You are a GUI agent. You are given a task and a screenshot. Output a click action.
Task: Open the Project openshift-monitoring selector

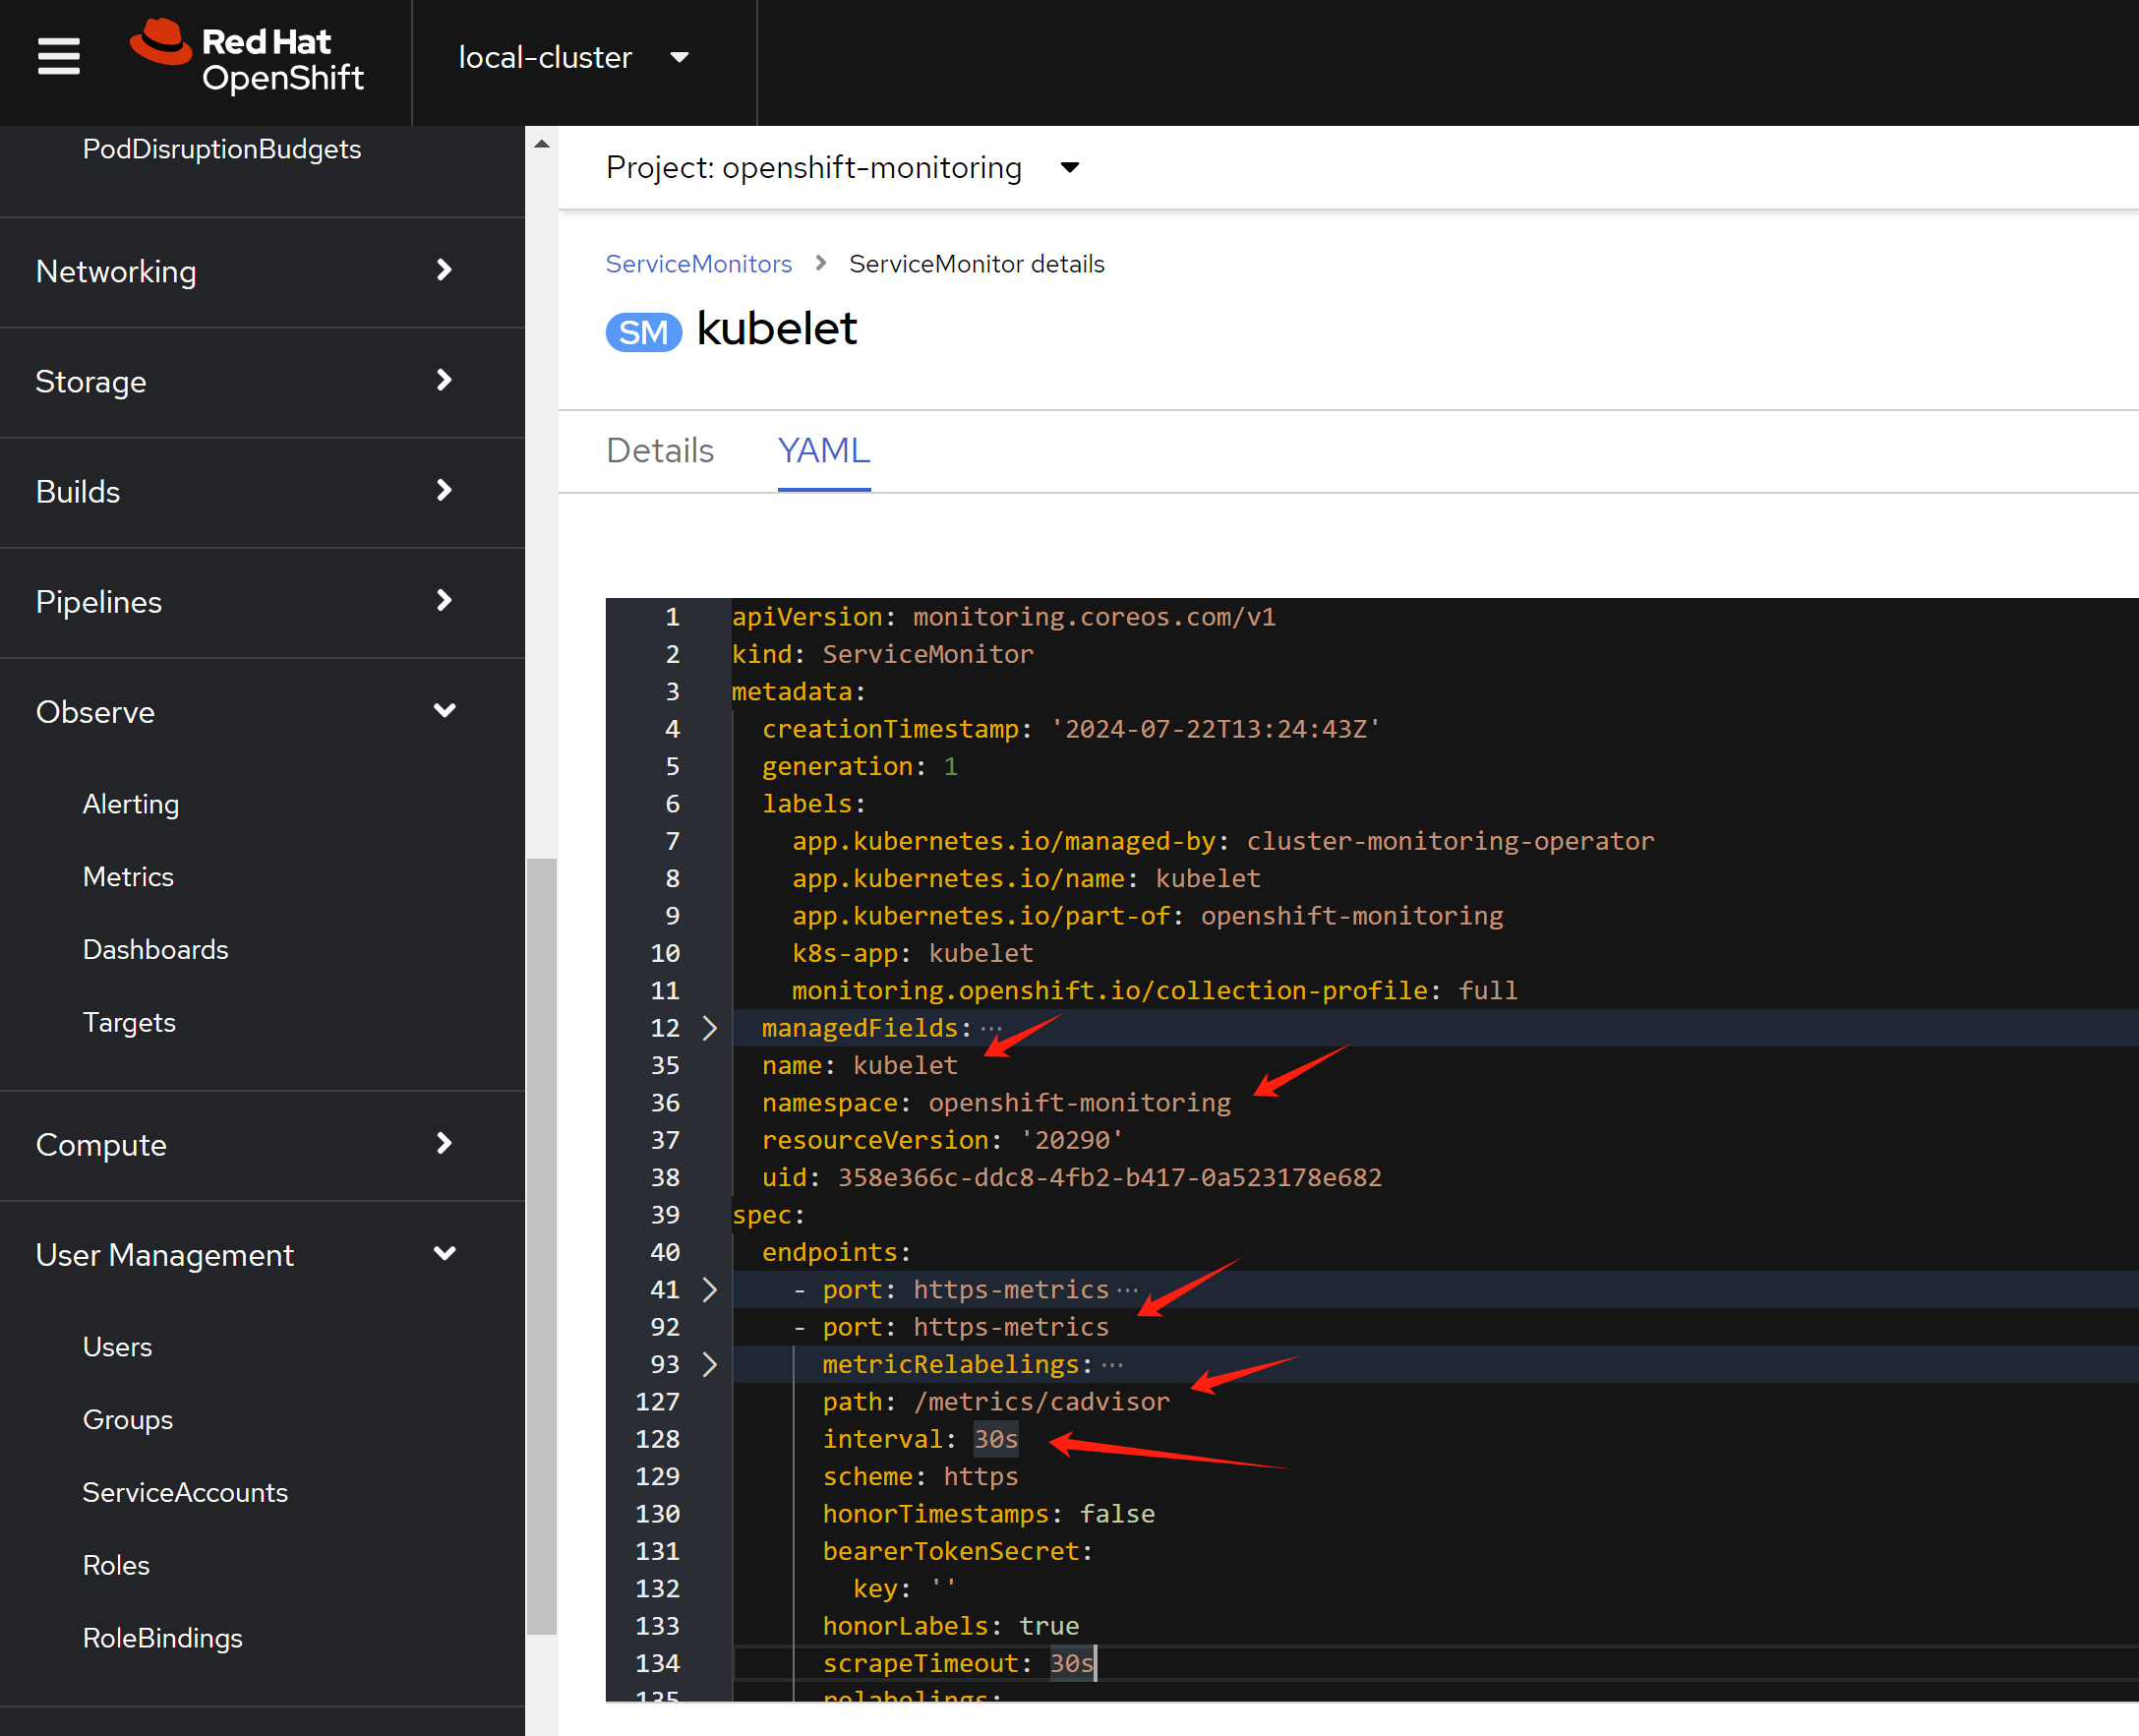coord(842,168)
